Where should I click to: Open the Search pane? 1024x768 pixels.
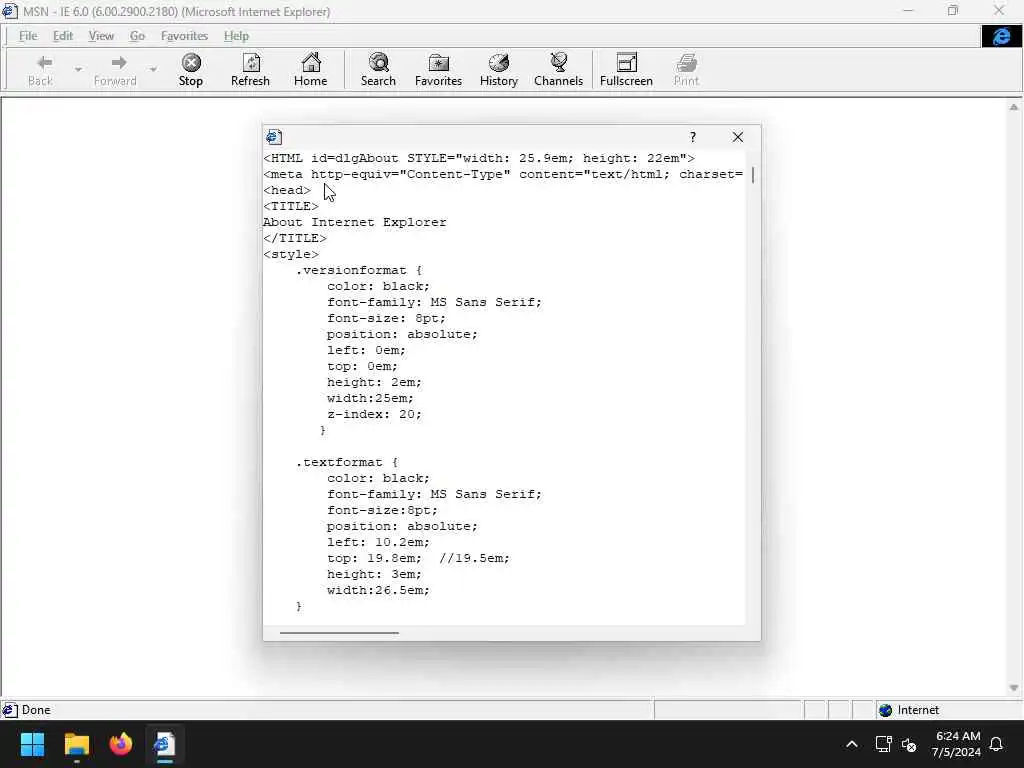378,70
